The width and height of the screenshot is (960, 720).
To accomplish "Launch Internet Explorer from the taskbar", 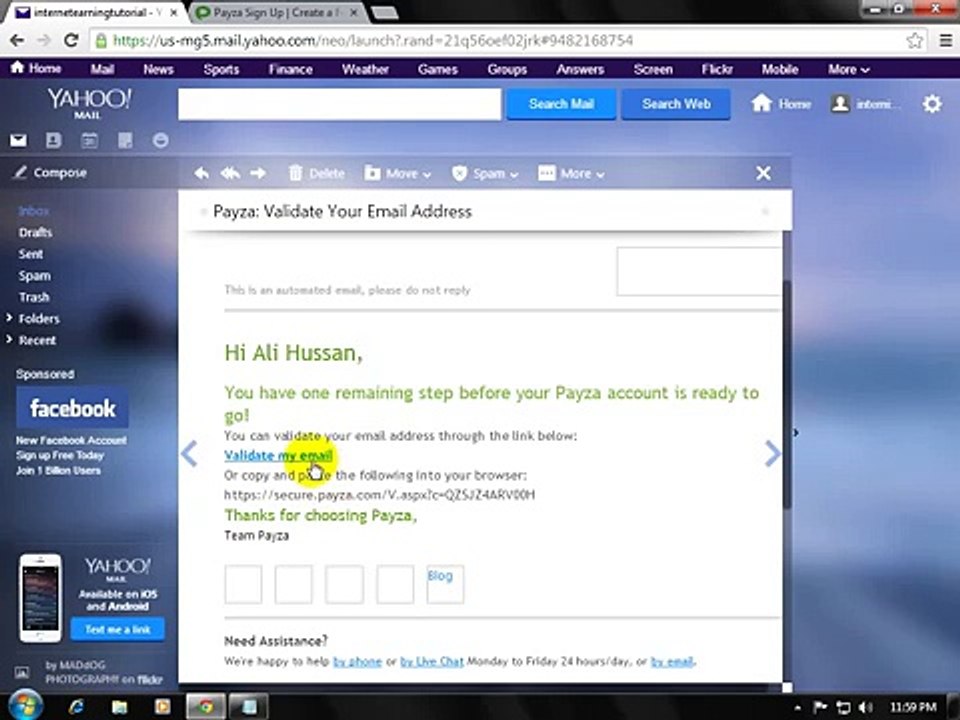I will pos(77,707).
